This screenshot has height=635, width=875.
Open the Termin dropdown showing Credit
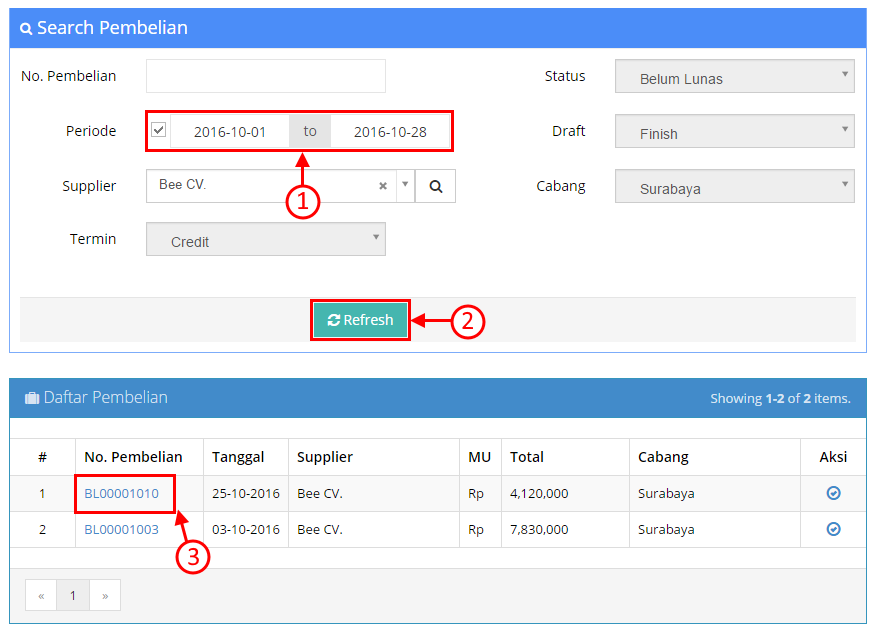pos(266,239)
